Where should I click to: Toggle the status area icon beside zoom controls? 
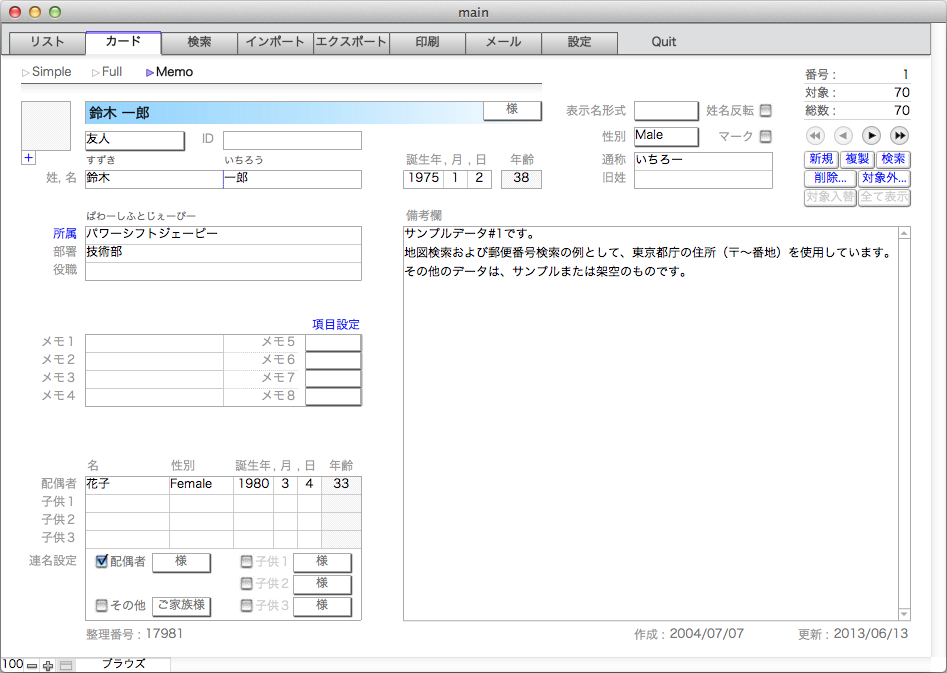(x=66, y=665)
